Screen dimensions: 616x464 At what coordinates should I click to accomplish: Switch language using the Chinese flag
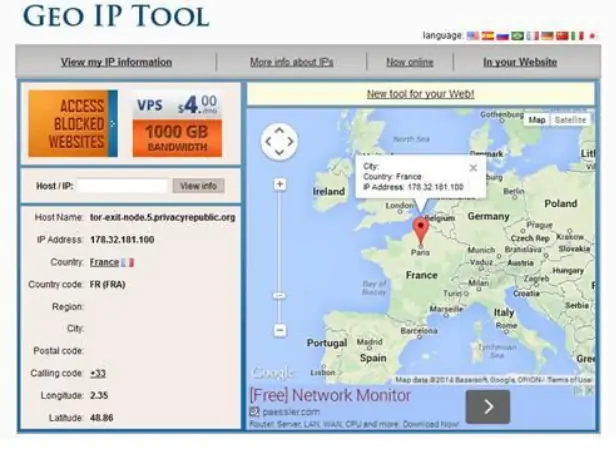point(563,36)
